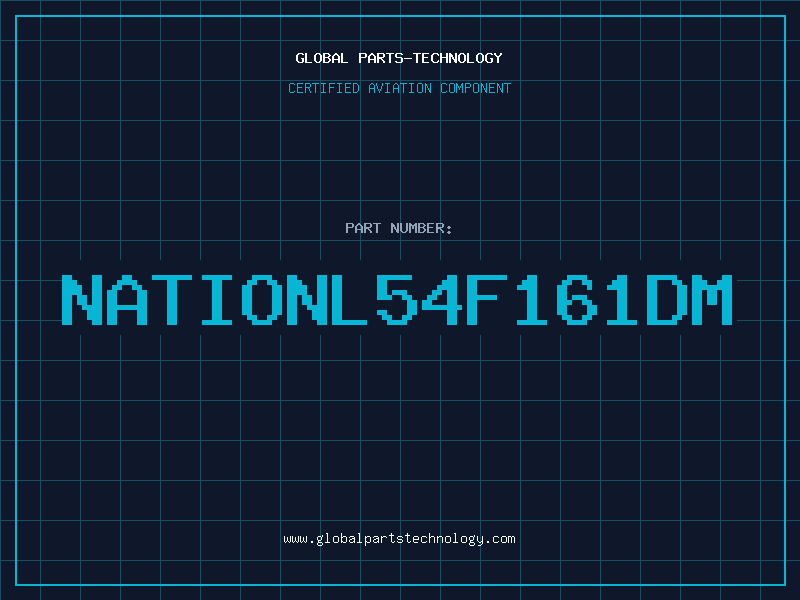Viewport: 800px width, 600px height.
Task: Select the CERTIFIED AVIATION COMPONENT subtitle
Action: tap(399, 88)
